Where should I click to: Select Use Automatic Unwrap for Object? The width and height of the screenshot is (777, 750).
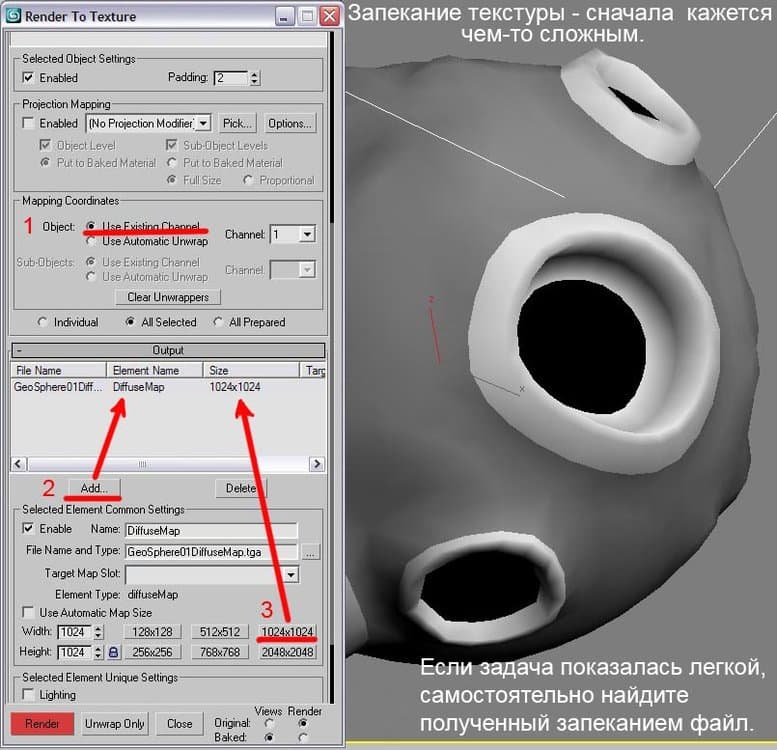92,241
